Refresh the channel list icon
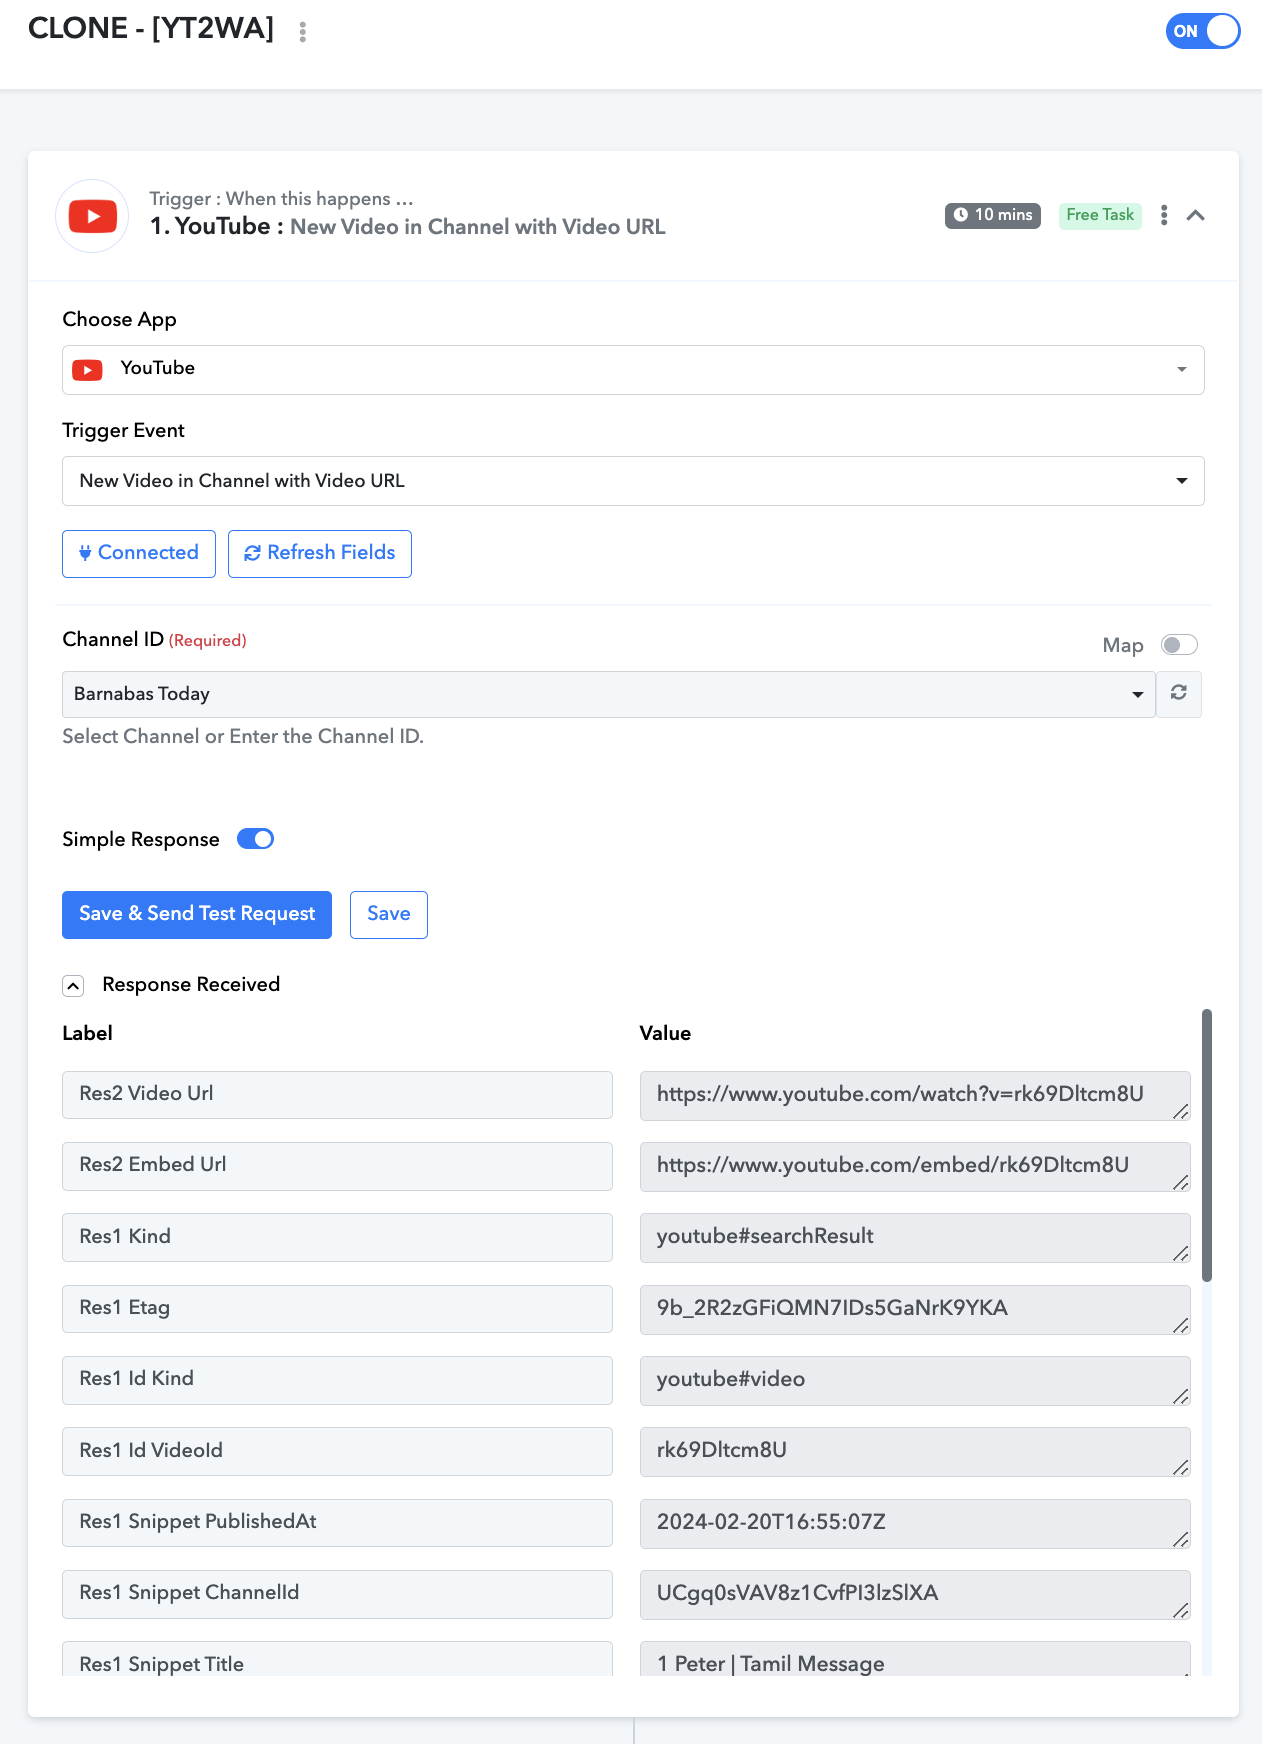This screenshot has width=1262, height=1744. click(x=1179, y=693)
